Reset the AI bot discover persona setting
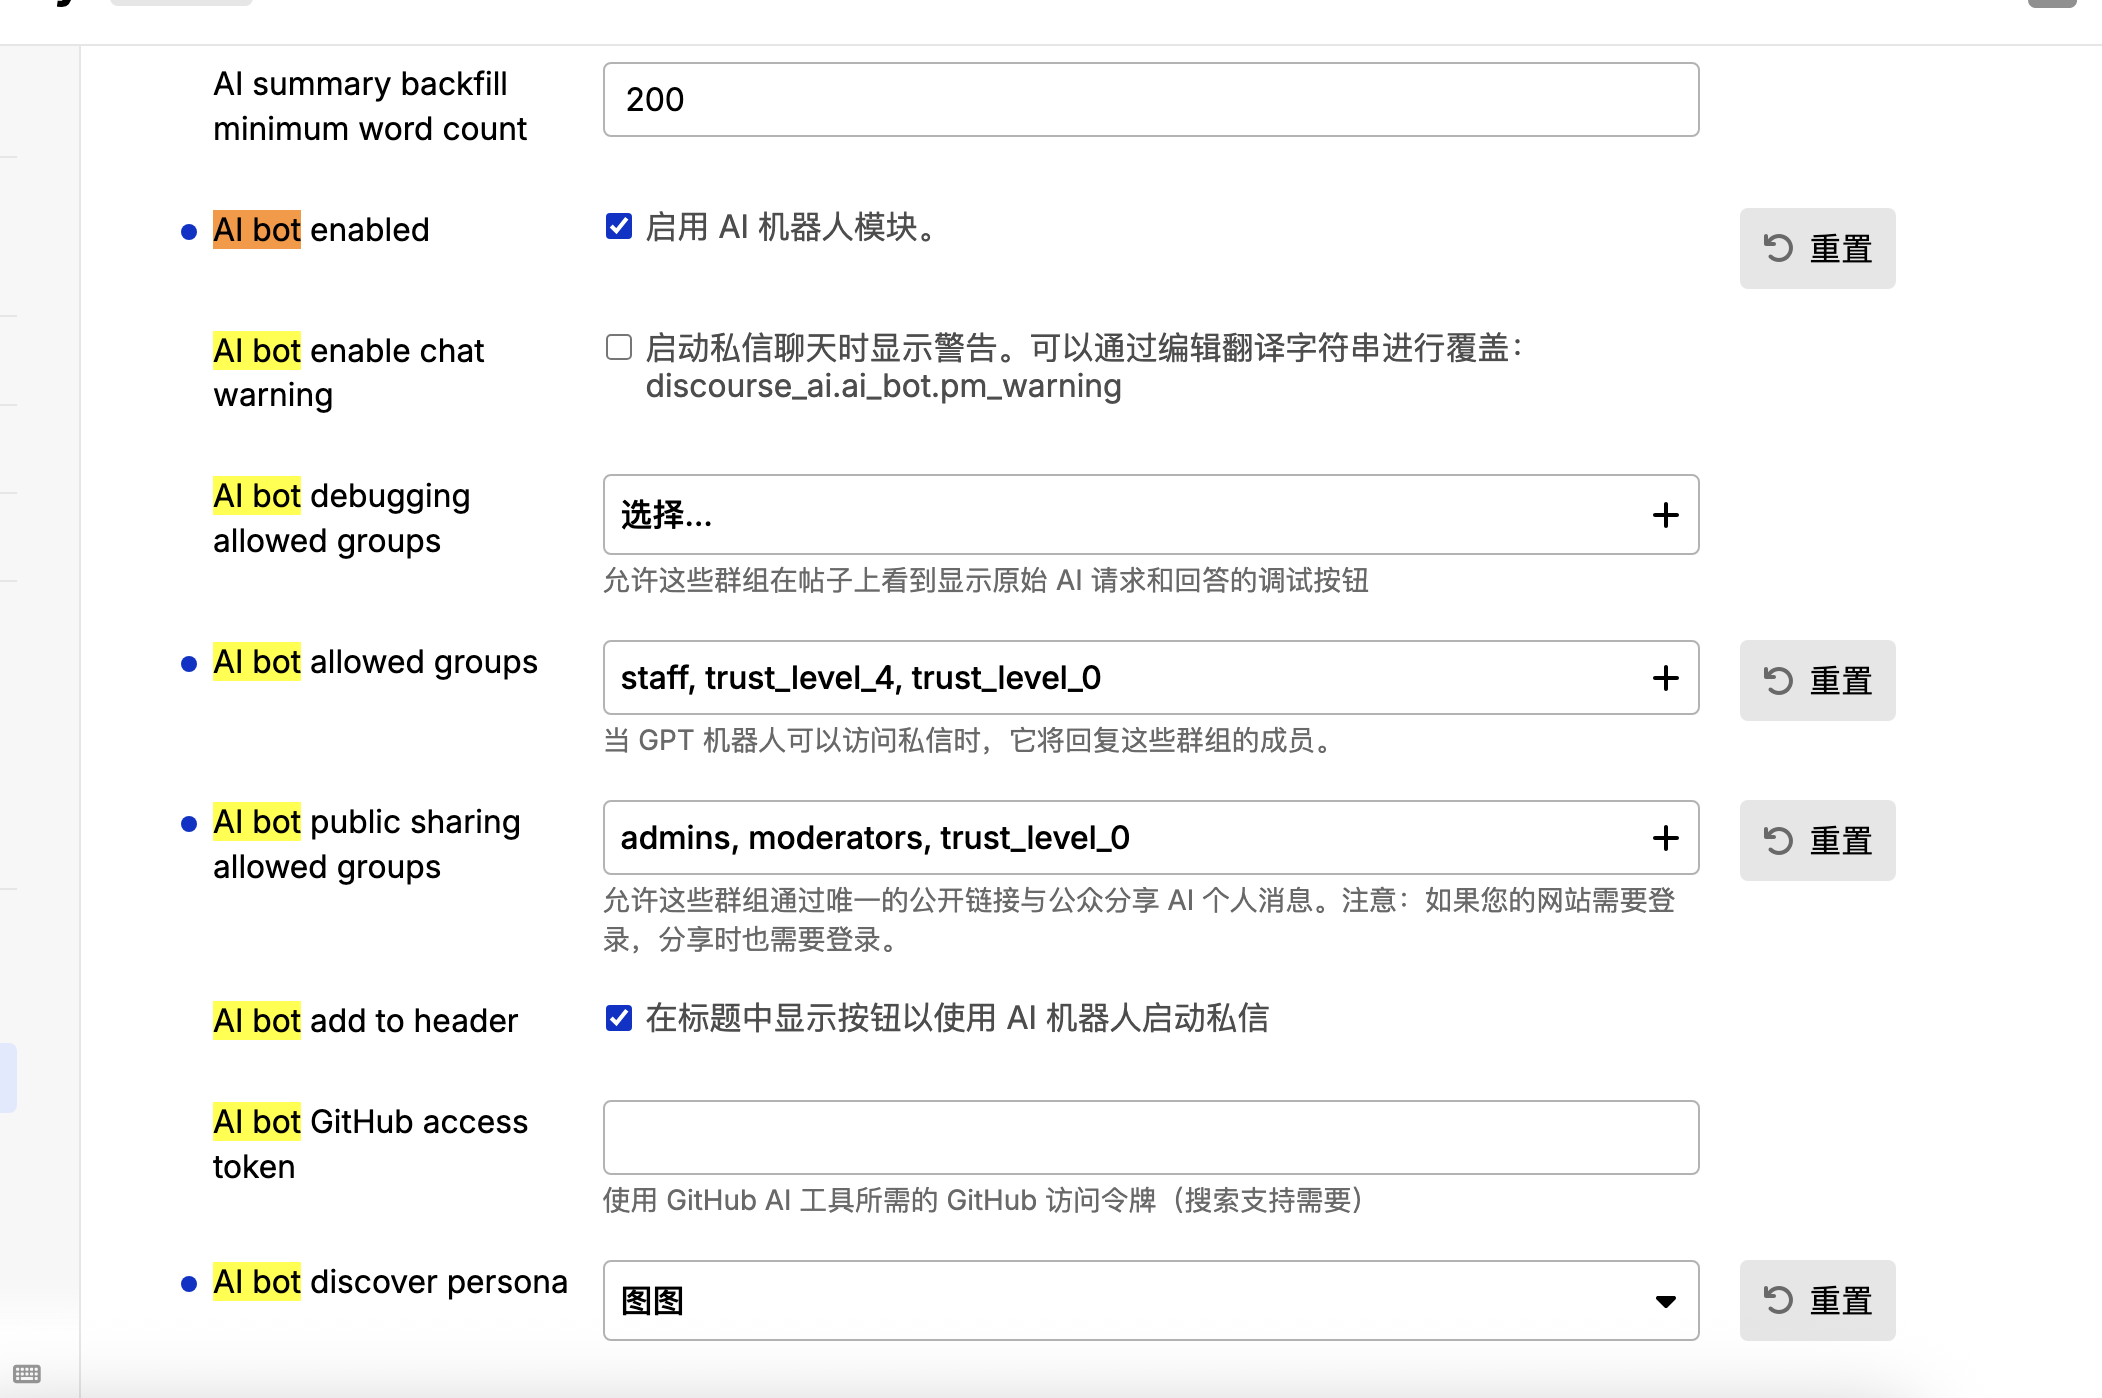 [1817, 1300]
